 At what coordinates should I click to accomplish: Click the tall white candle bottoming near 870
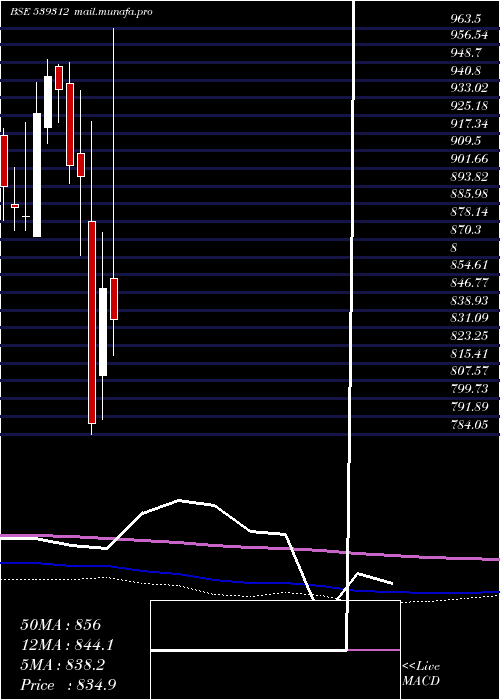coord(37,175)
